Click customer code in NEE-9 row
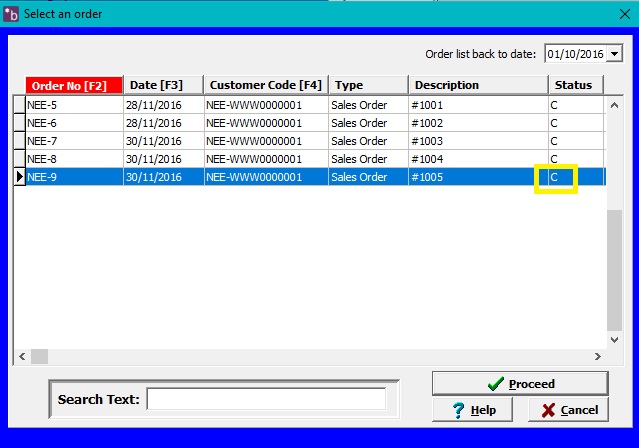The image size is (639, 448). coord(254,177)
